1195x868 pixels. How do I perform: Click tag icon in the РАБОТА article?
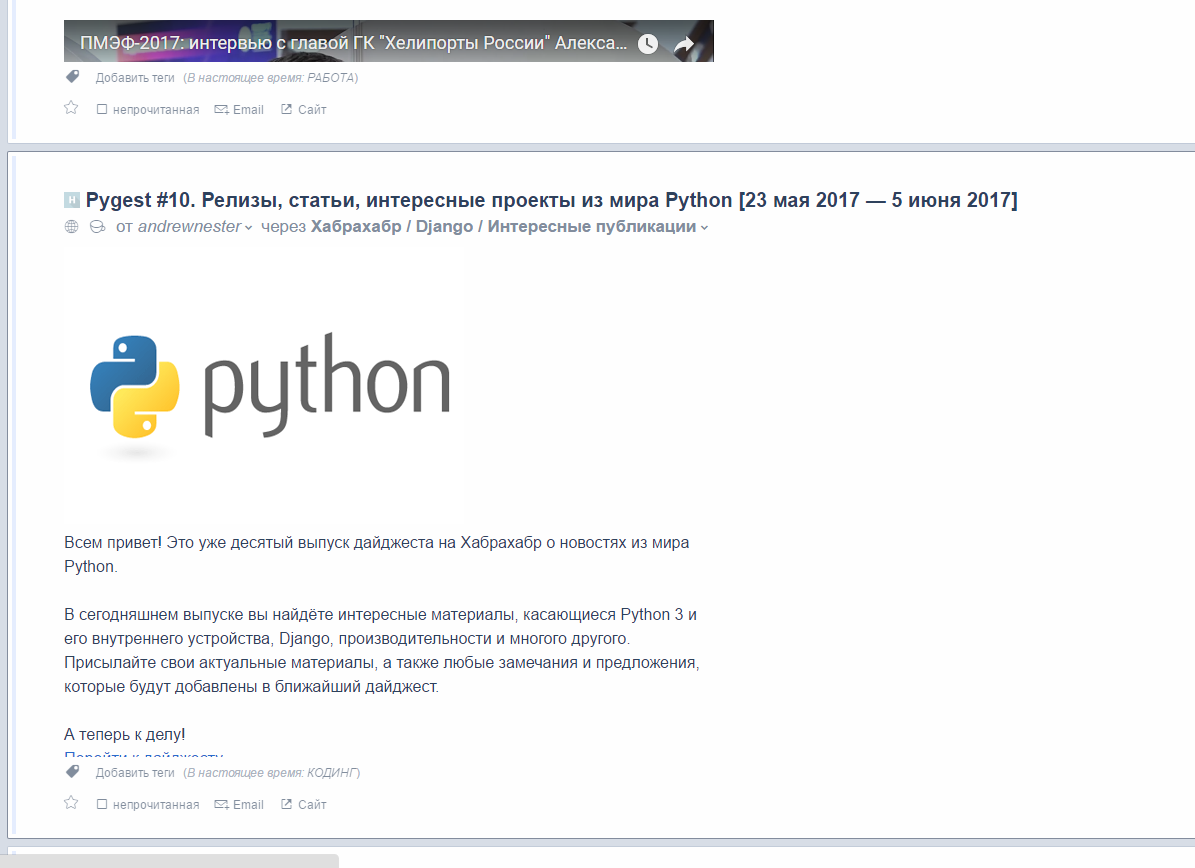pyautogui.click(x=72, y=76)
